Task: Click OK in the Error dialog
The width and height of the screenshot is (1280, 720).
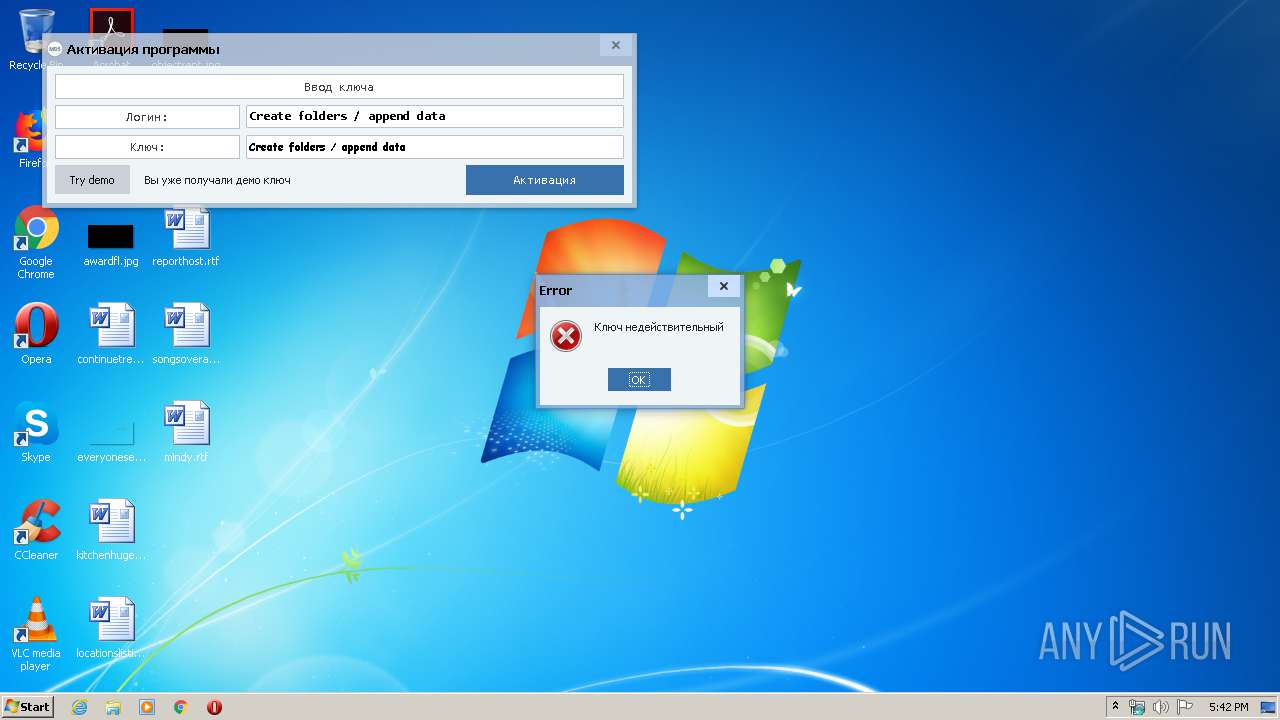Action: (639, 379)
